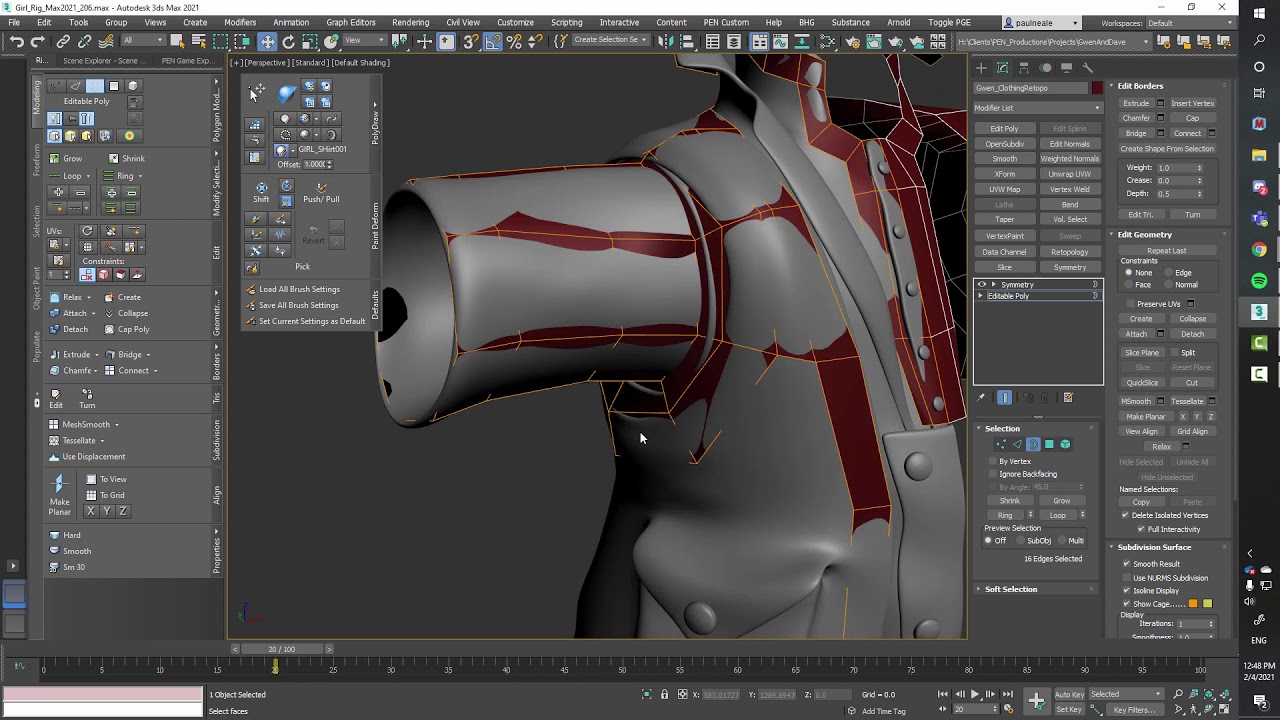Click Go to Start playback button

942,694
